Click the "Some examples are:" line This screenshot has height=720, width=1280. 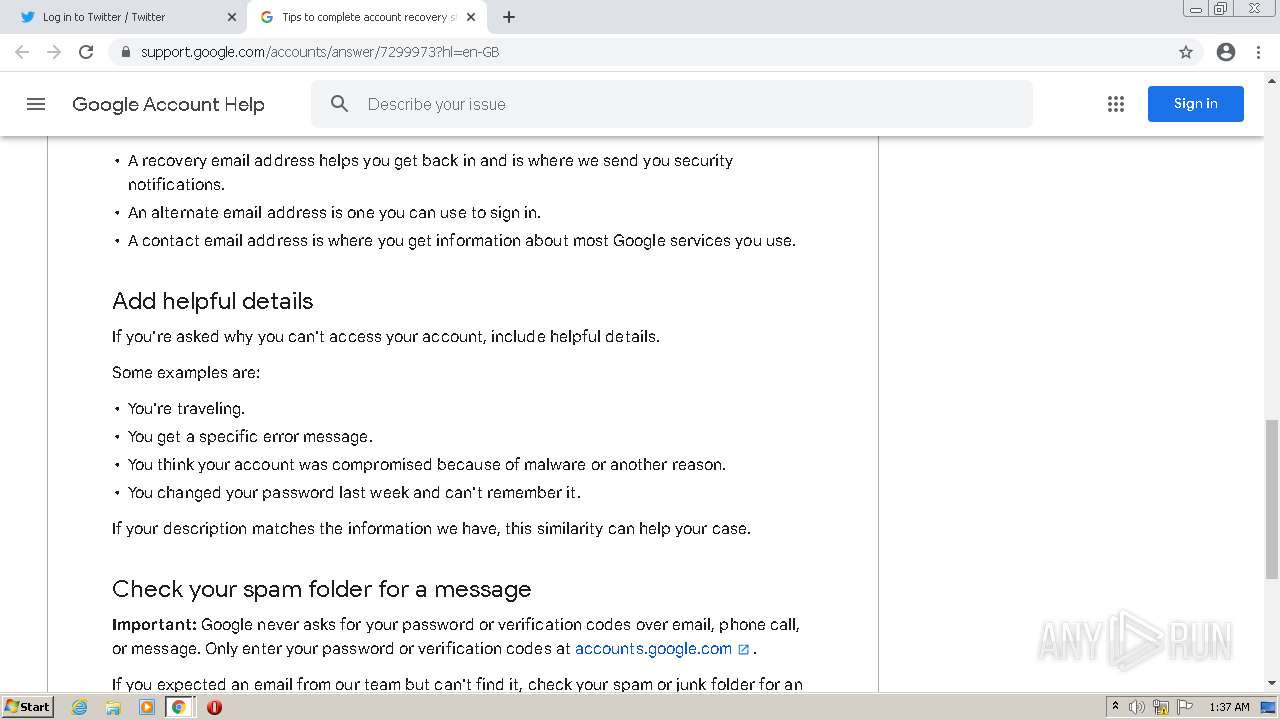[186, 372]
